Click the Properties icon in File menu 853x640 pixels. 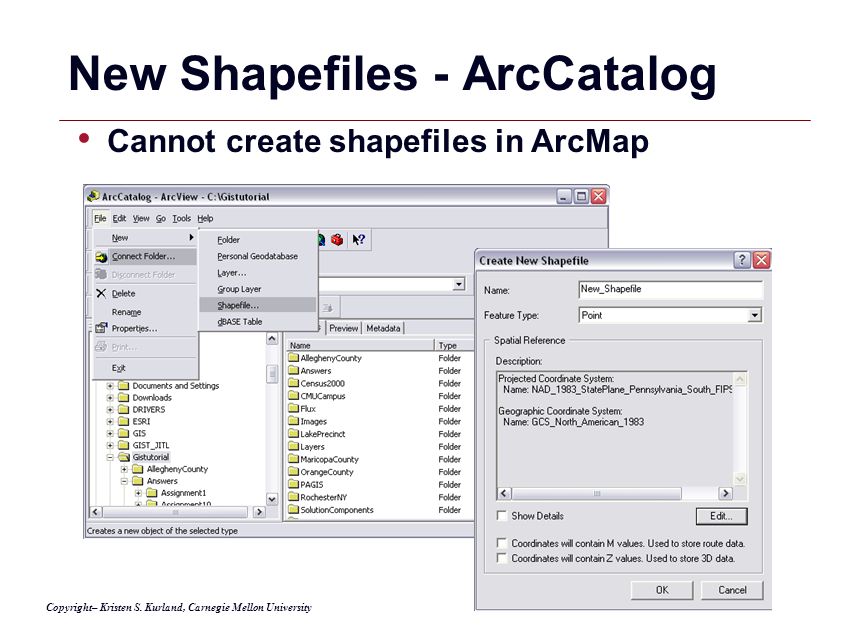click(x=101, y=328)
